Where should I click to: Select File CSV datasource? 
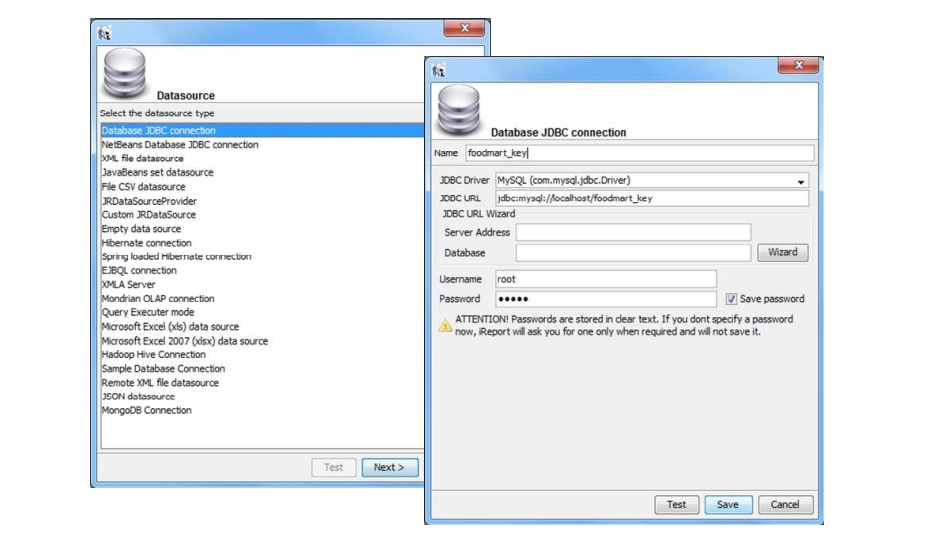[143, 187]
